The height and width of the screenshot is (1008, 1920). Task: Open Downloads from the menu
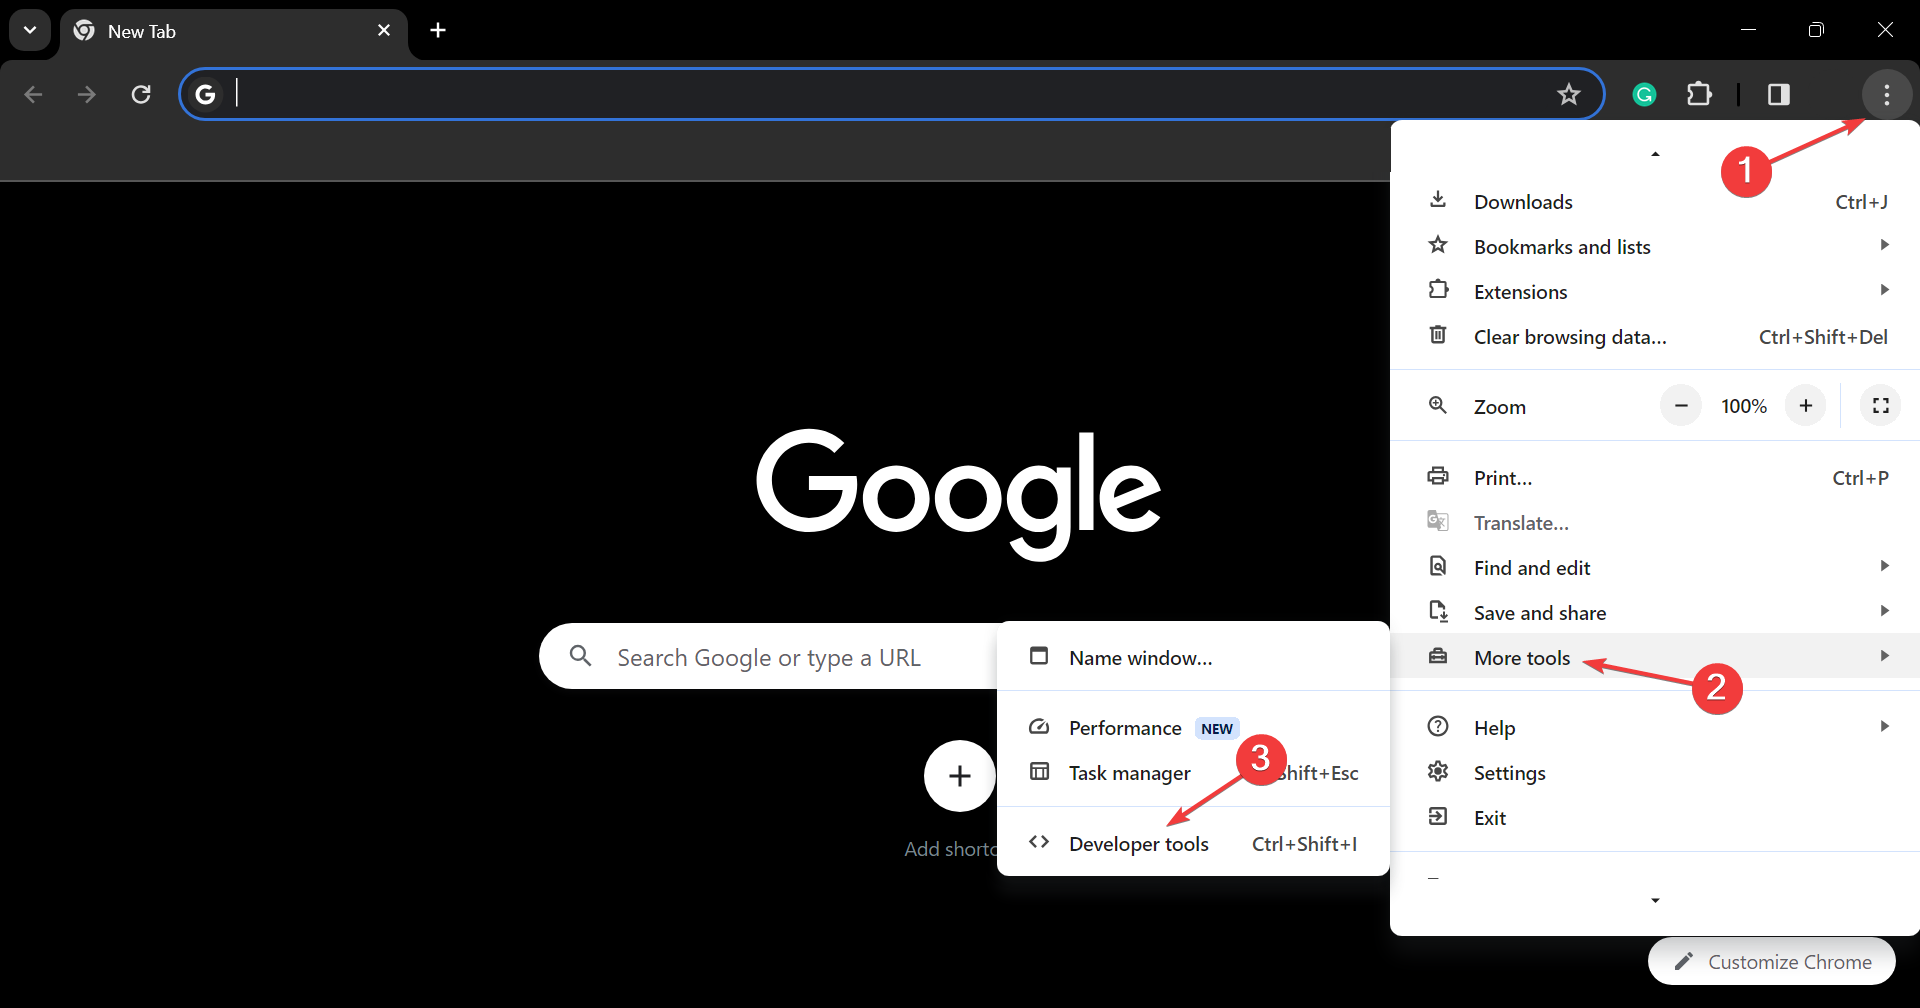1655,202
